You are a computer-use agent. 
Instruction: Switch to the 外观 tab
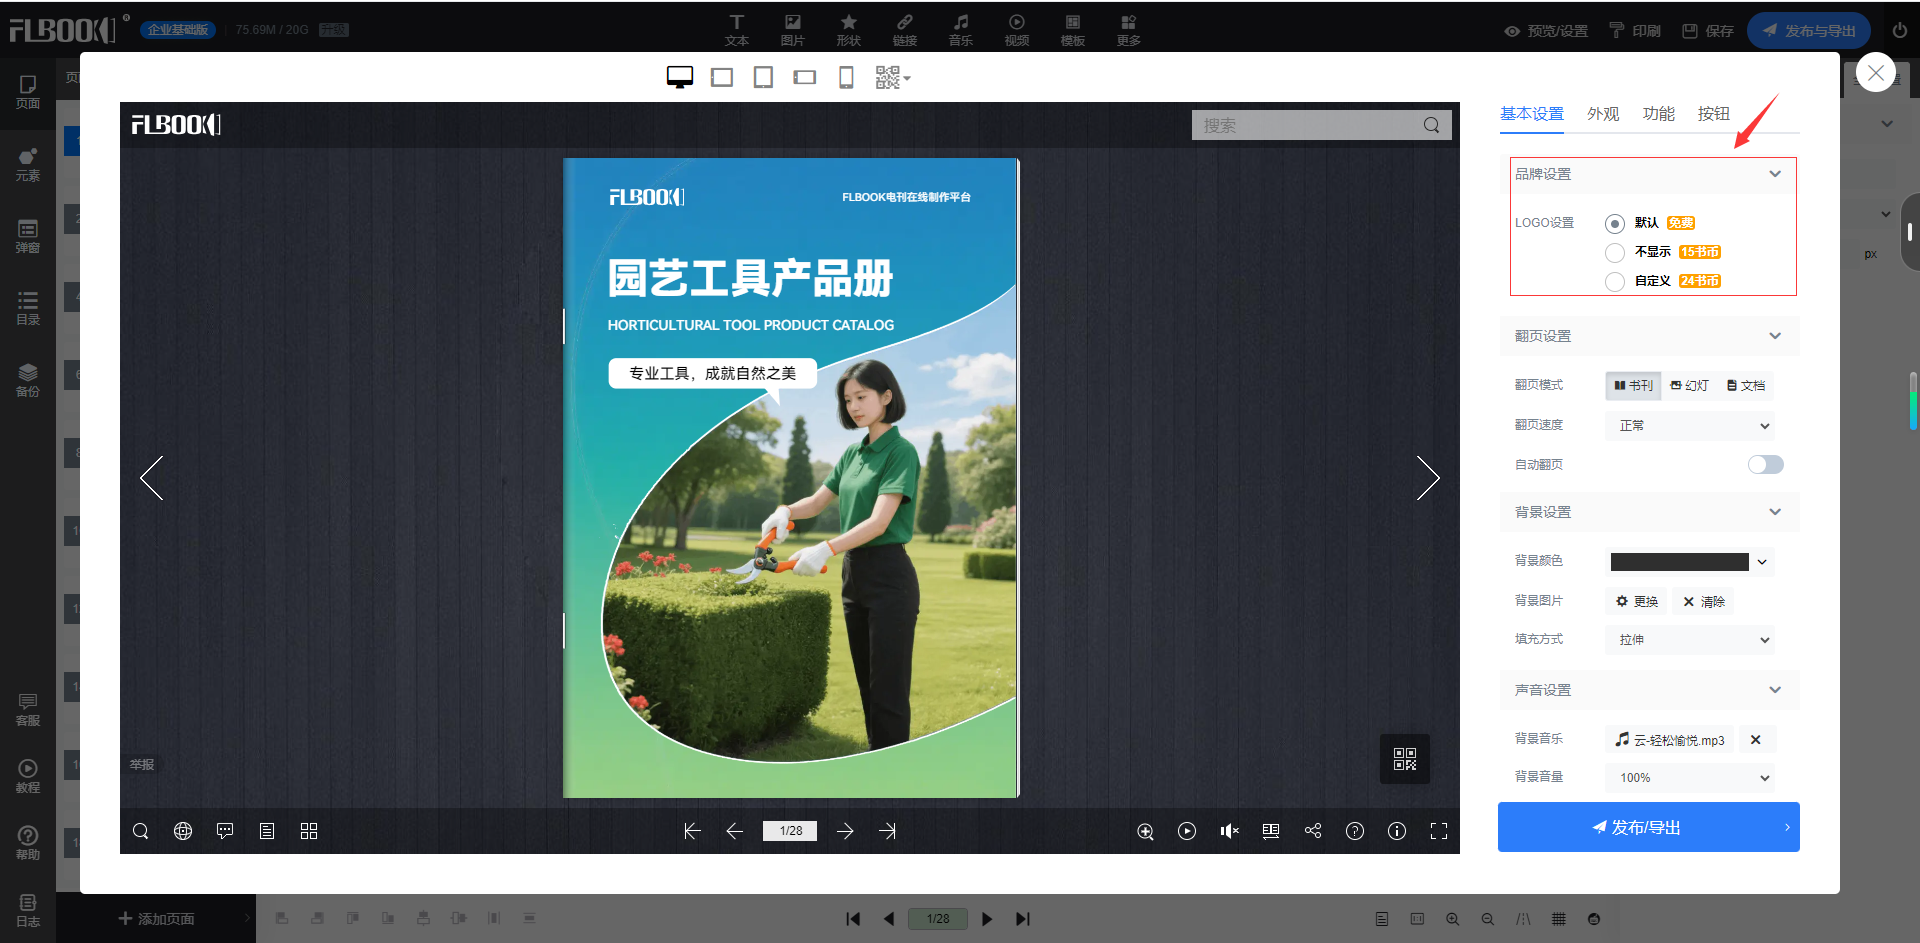(1602, 114)
